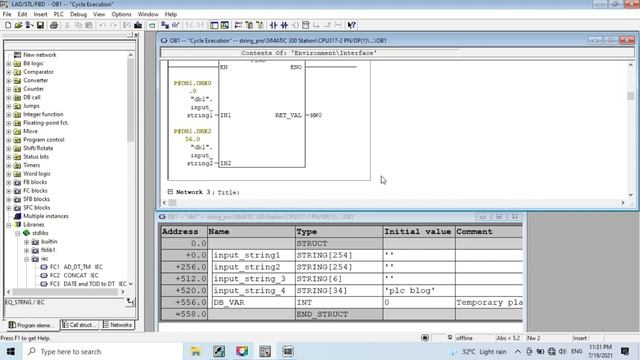Click the Cut scissors toolbar icon
Screen dimensions: 640x360
point(67,25)
